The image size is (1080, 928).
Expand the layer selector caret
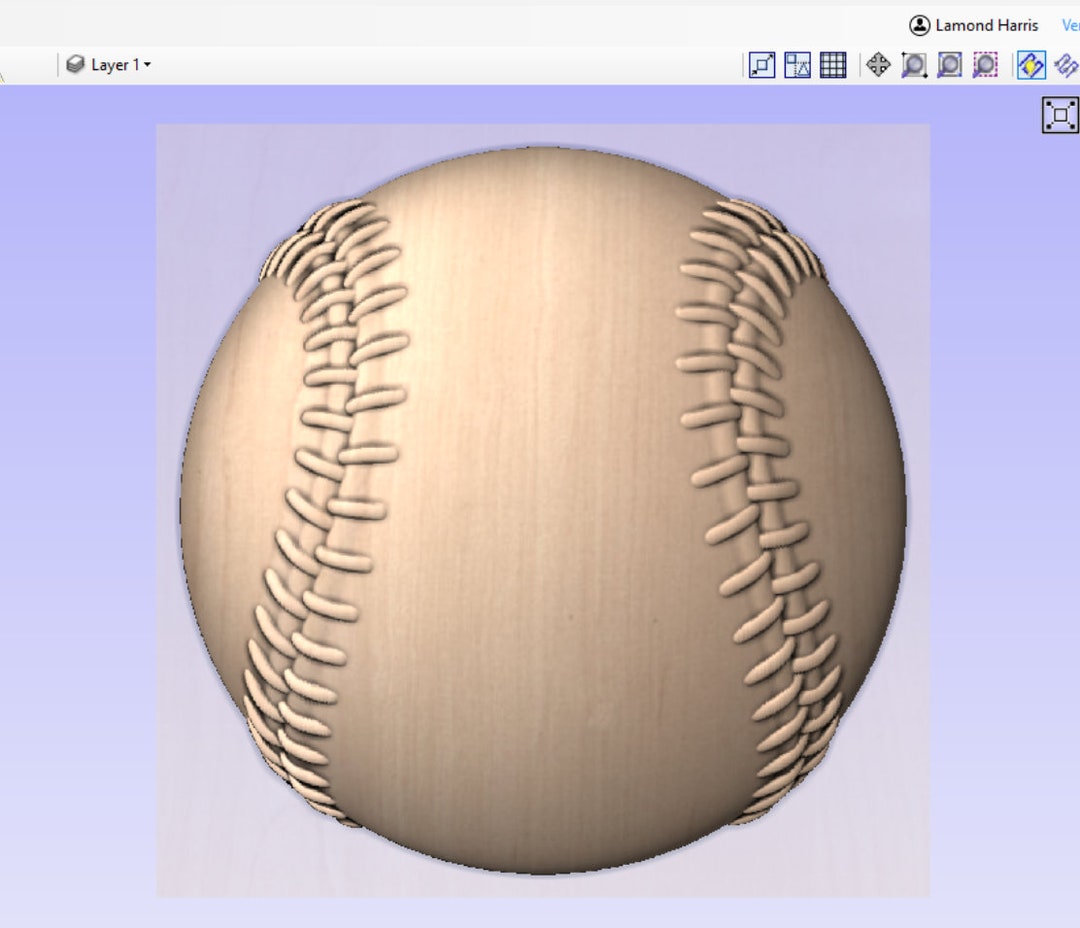(x=146, y=64)
